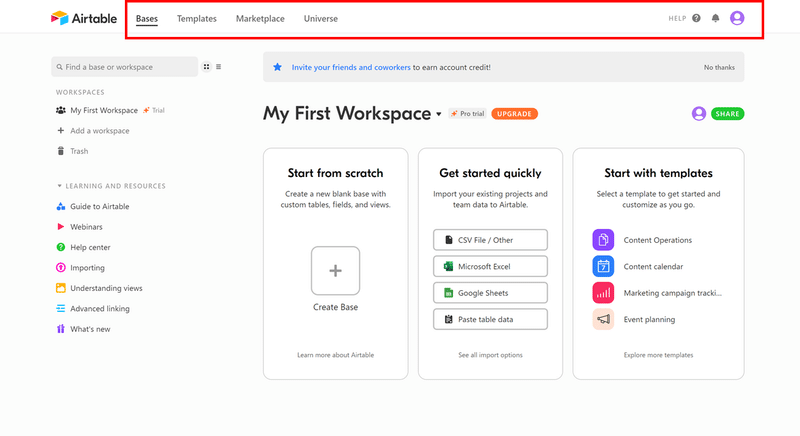800x436 pixels.
Task: Click Content Operations template icon
Action: point(603,240)
